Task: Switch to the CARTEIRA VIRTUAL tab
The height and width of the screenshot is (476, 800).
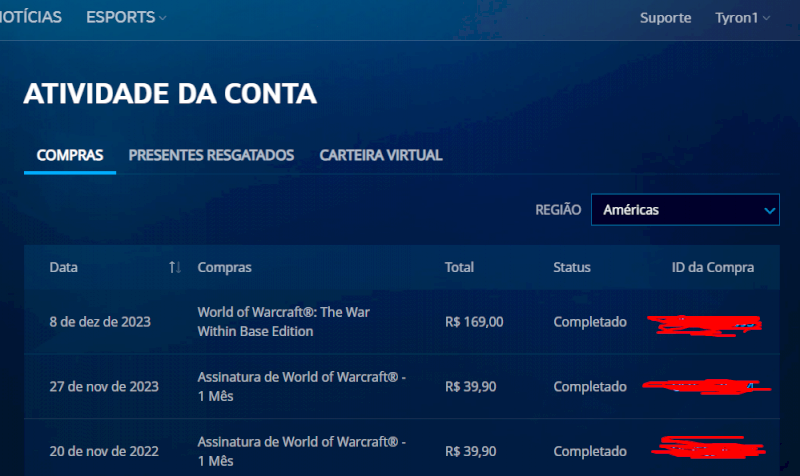Action: tap(381, 155)
